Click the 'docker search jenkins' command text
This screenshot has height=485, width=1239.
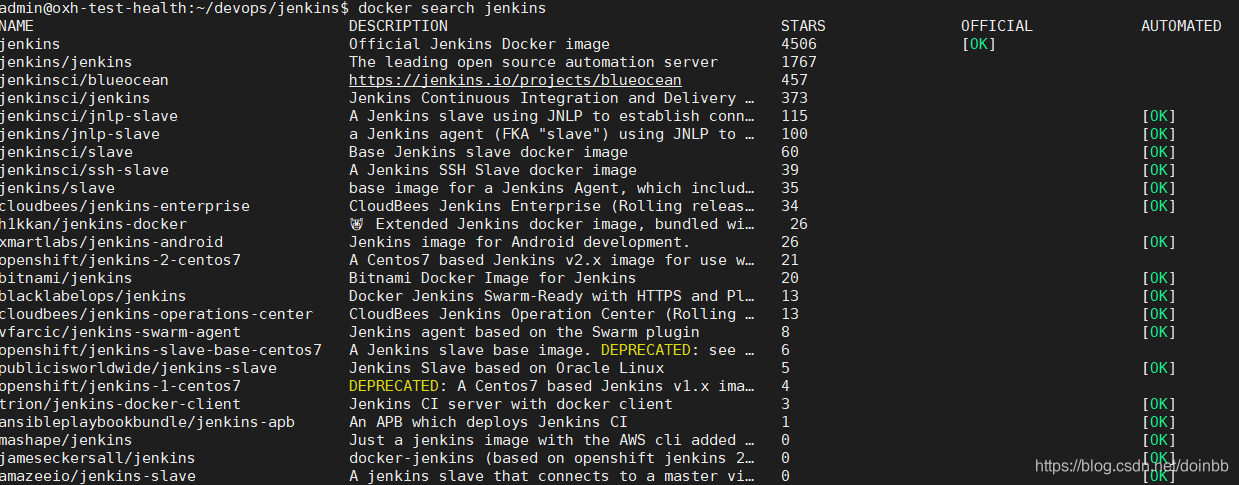click(x=452, y=8)
